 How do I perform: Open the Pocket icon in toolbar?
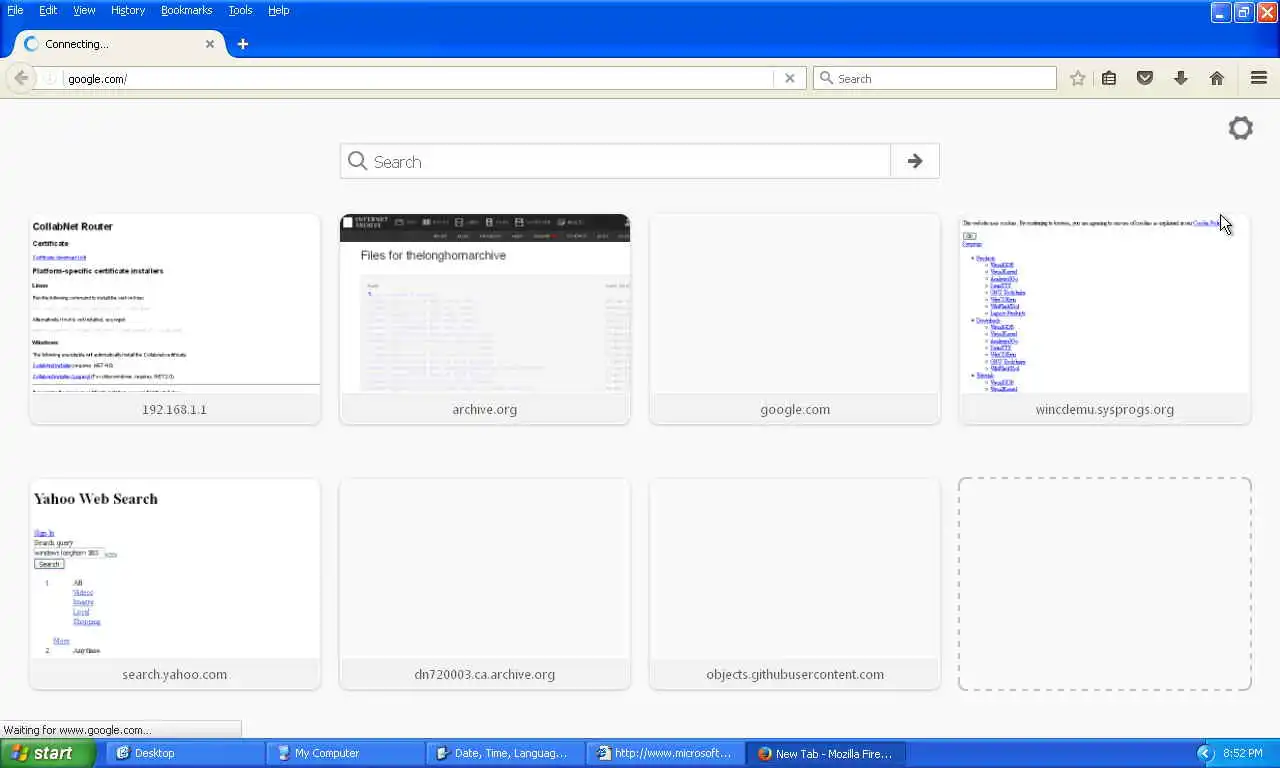1145,78
